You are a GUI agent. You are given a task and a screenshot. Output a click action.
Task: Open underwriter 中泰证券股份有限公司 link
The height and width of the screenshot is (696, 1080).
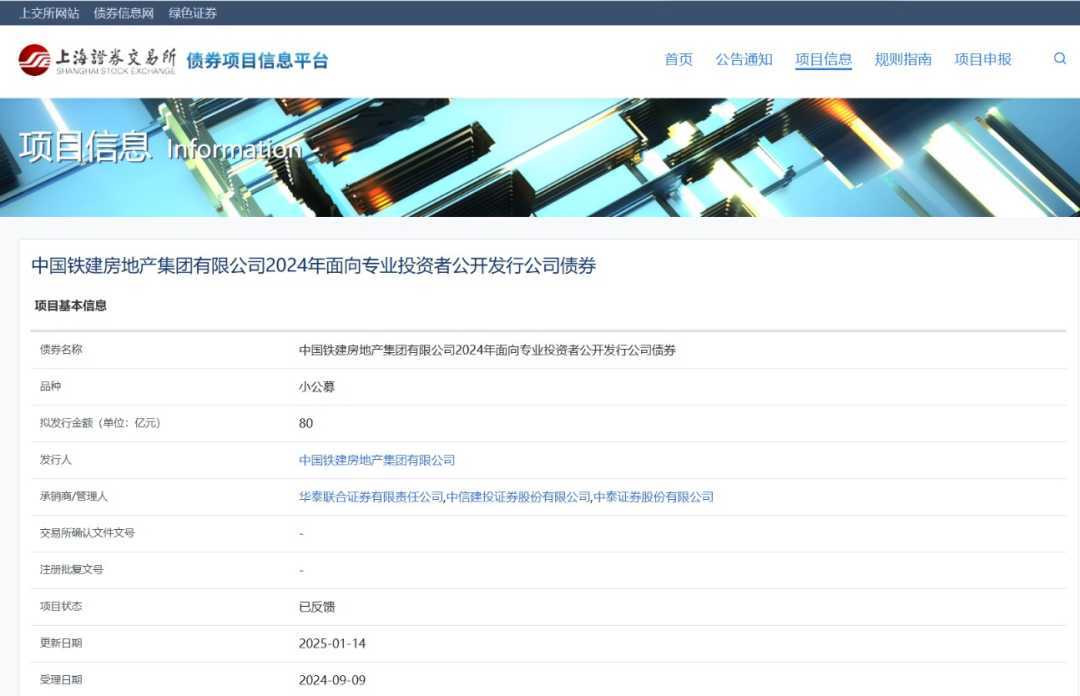[x=654, y=497]
